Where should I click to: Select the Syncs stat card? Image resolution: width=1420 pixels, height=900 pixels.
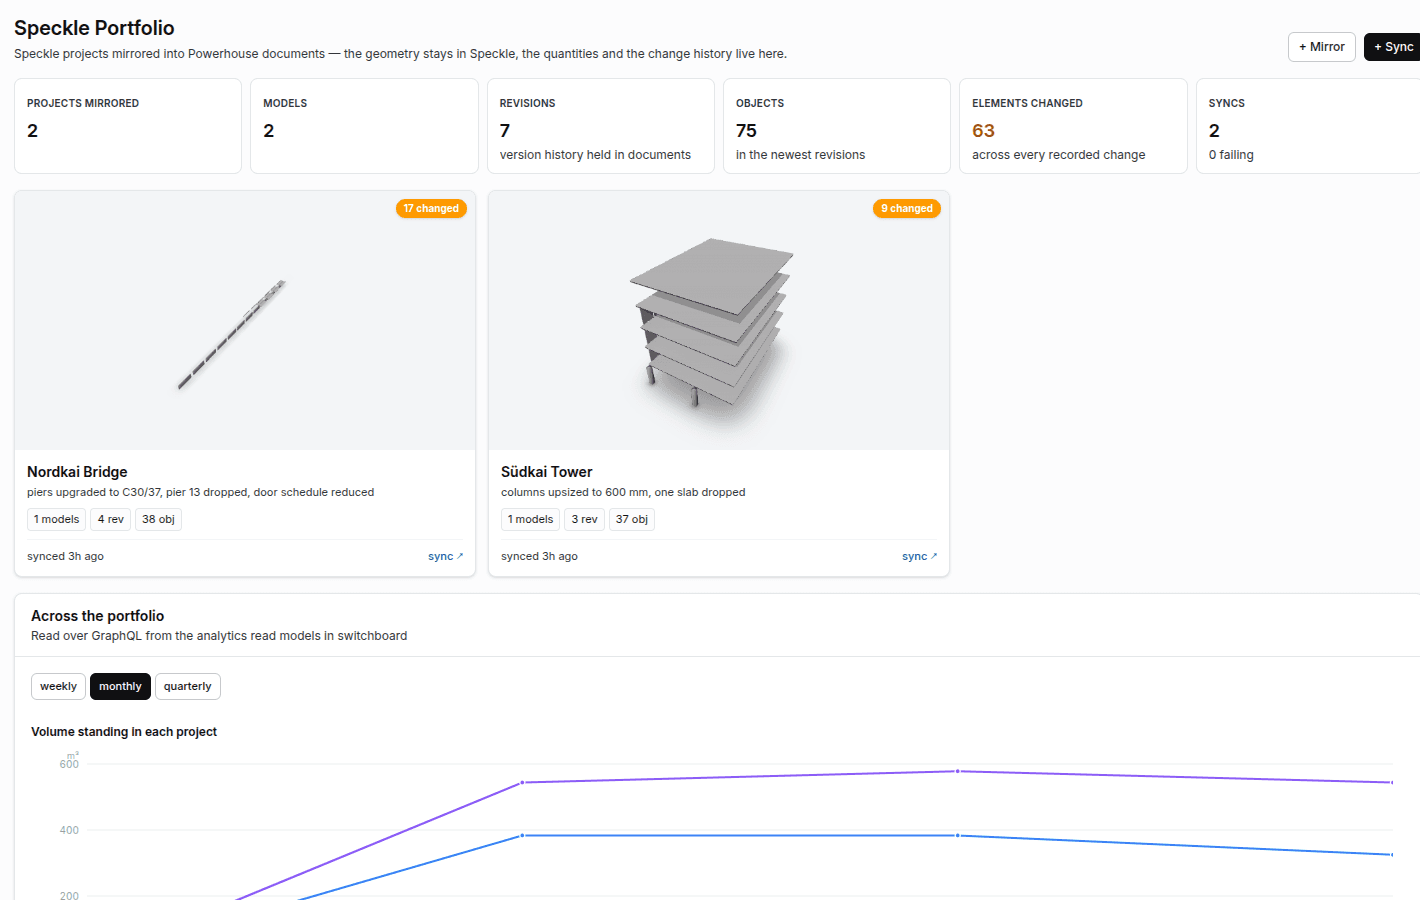click(1308, 126)
